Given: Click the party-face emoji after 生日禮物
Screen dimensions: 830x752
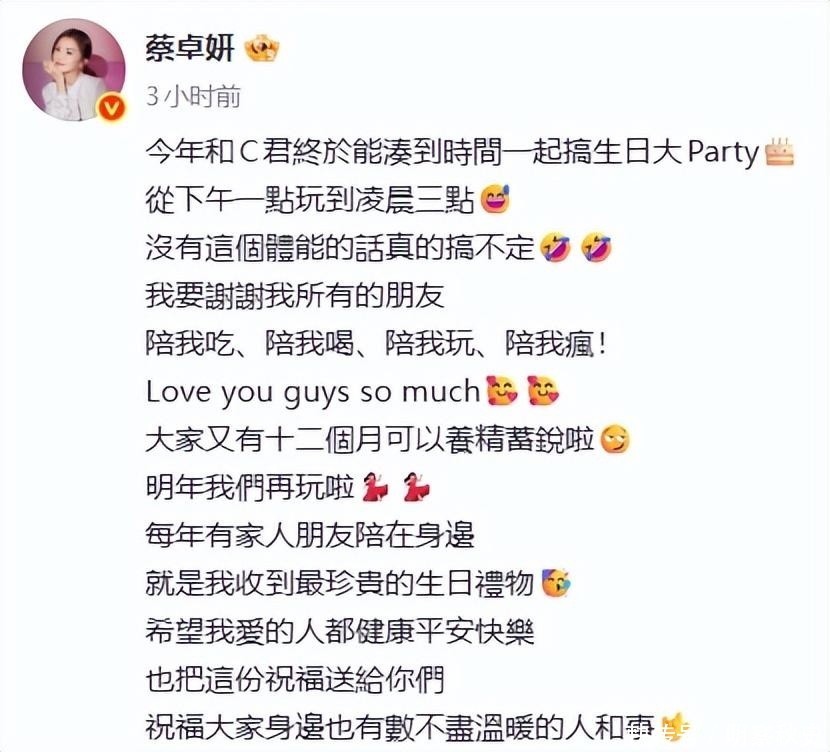Looking at the screenshot, I should (555, 583).
